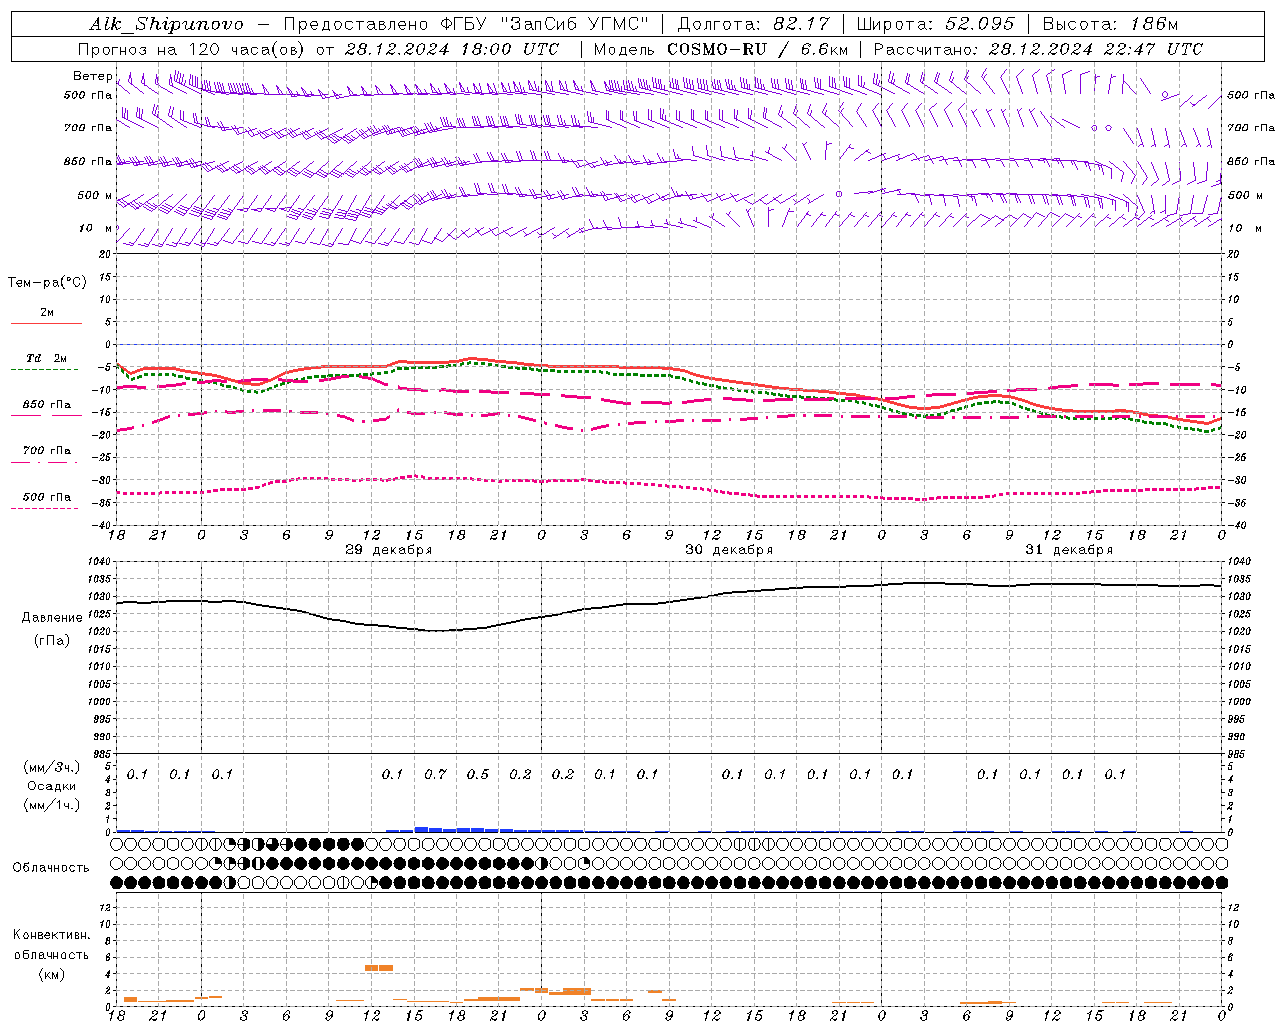The image size is (1280, 1024).
Task: Click the 2м temperature legend entry
Action: click(47, 313)
